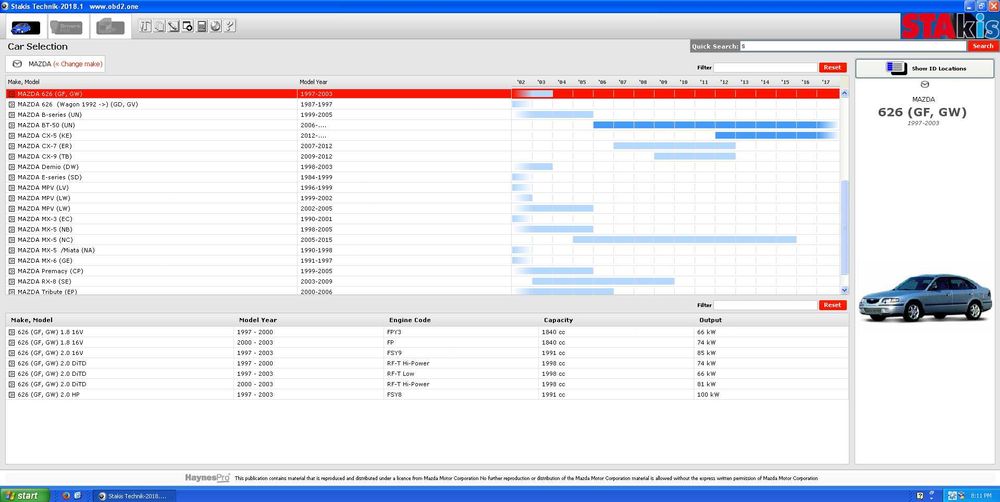Click the upper Filter text box
Screen dimensions: 1000x502
click(765, 68)
